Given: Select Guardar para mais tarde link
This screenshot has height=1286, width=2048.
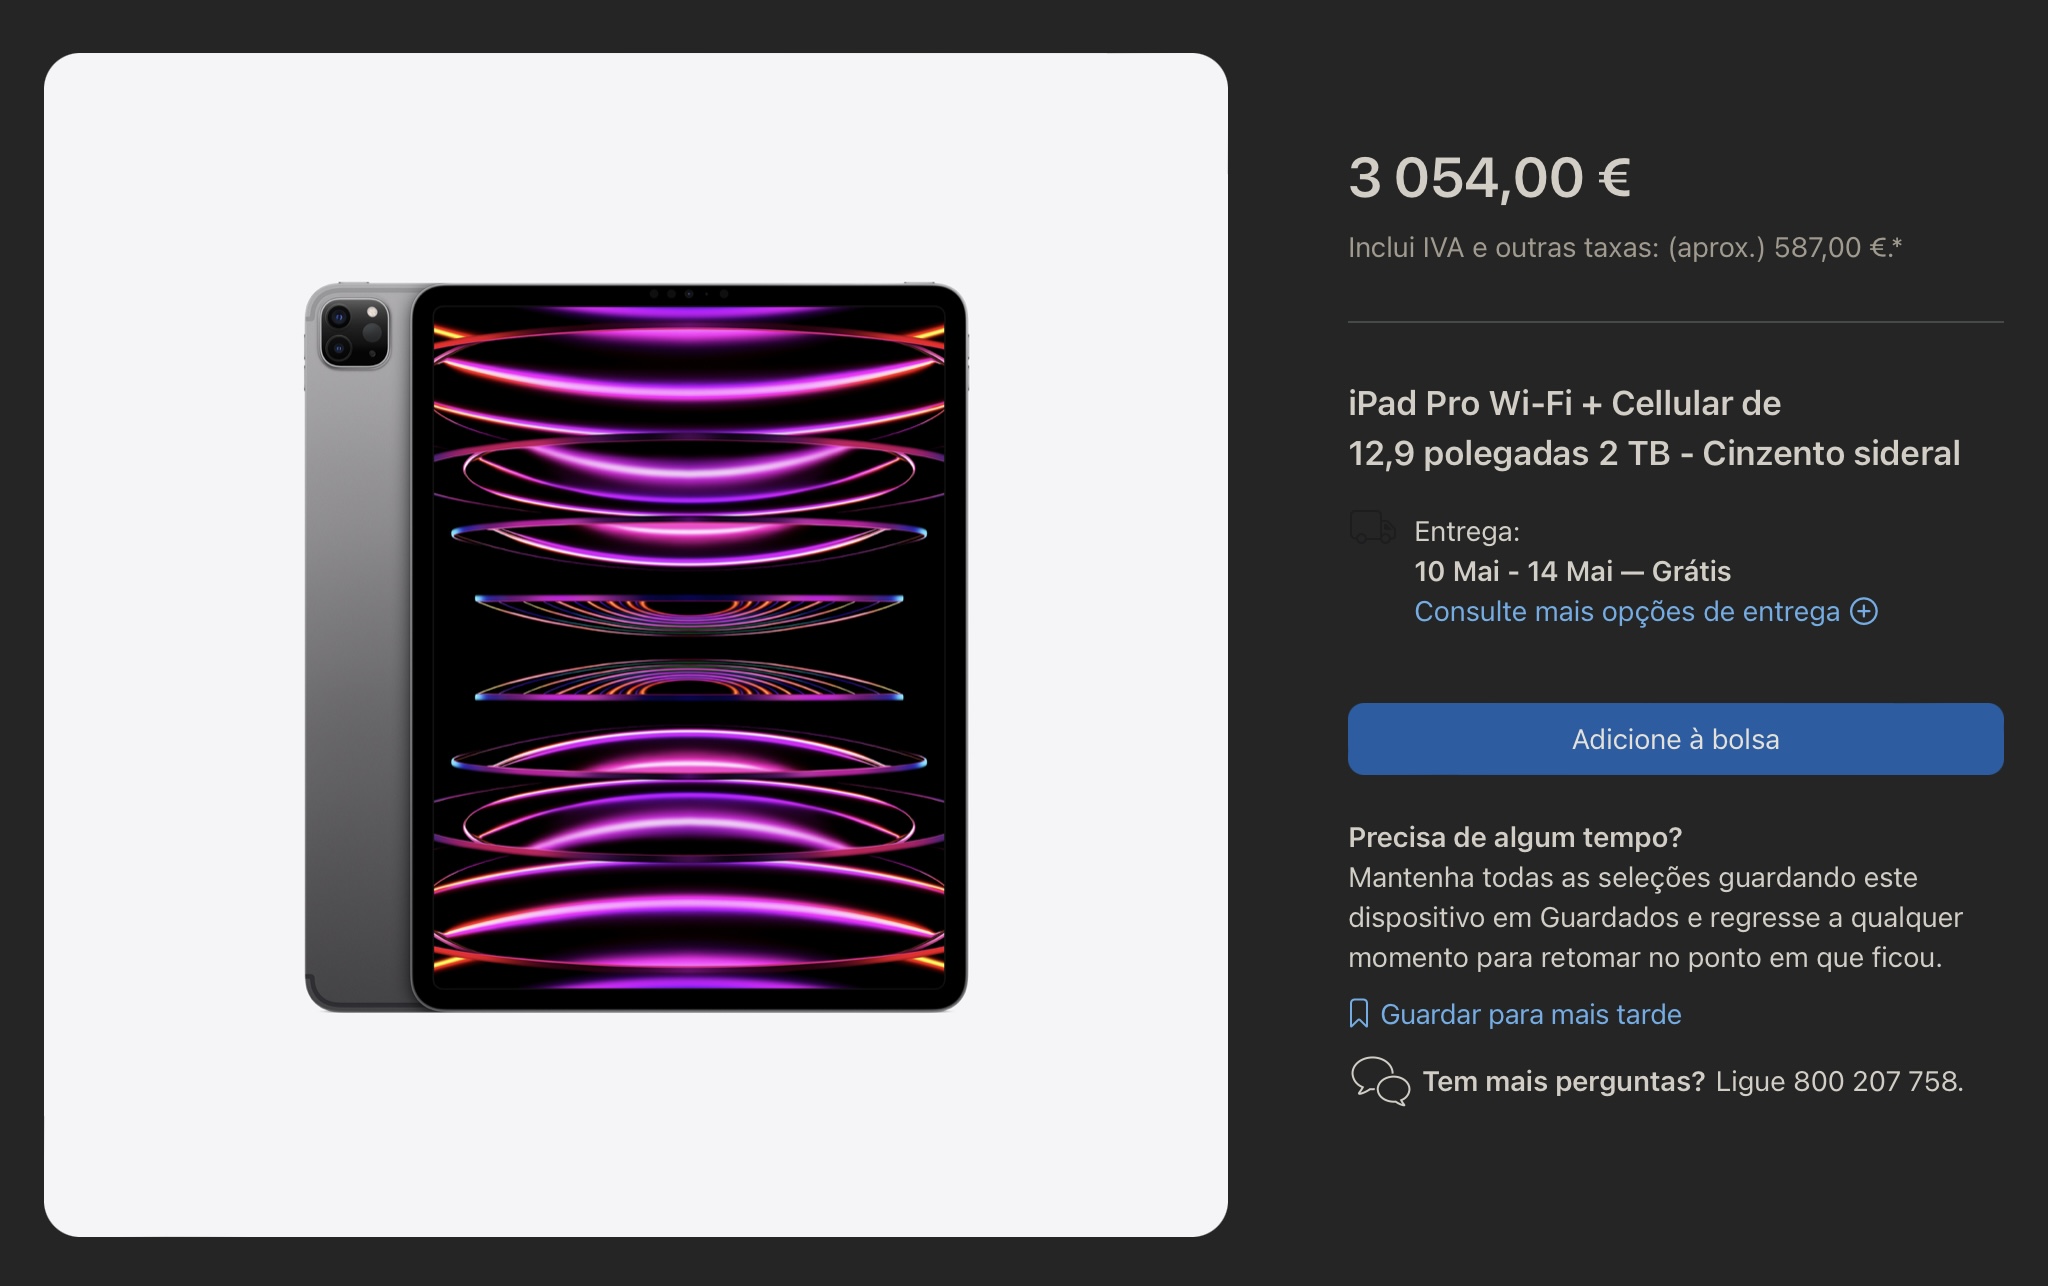Looking at the screenshot, I should 1530,1013.
